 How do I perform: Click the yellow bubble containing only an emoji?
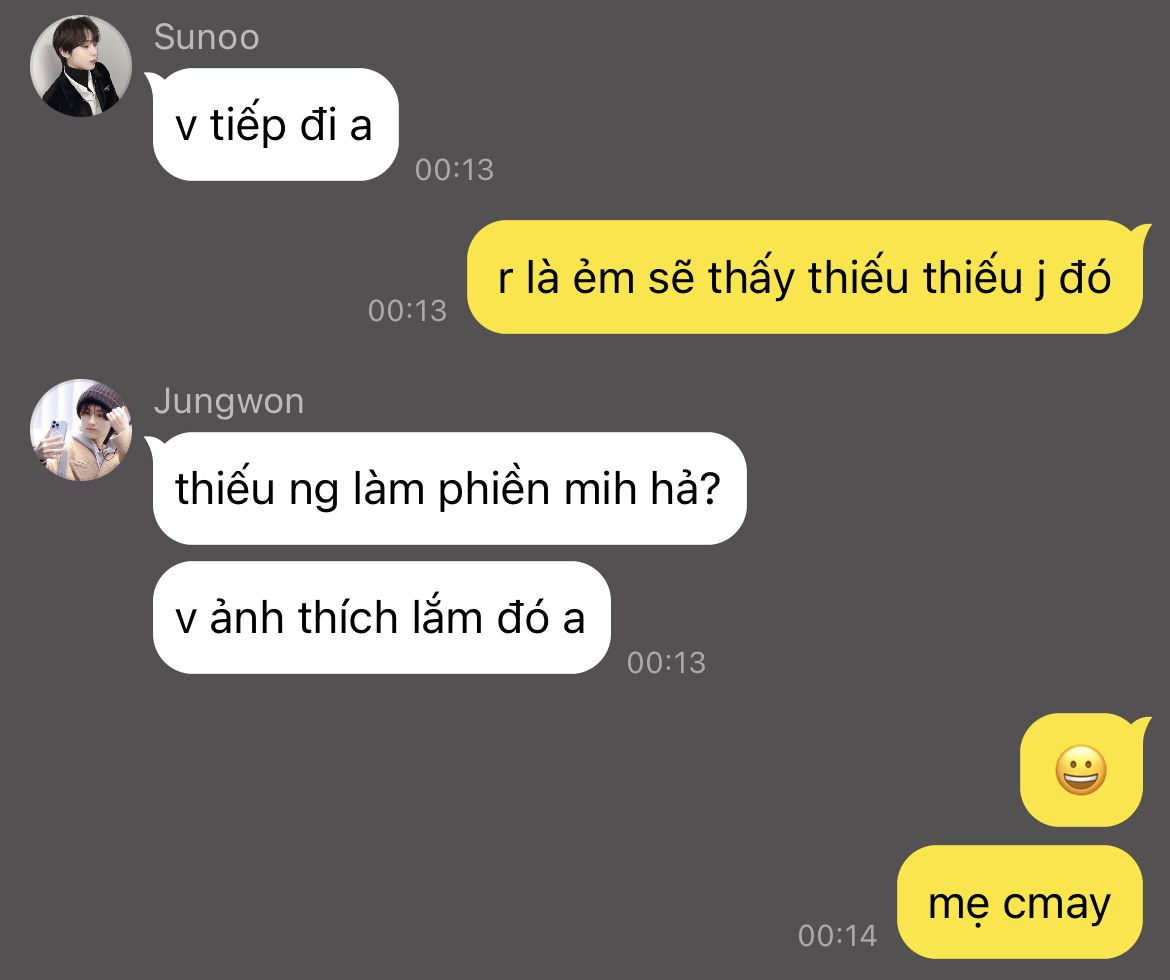pos(1081,770)
